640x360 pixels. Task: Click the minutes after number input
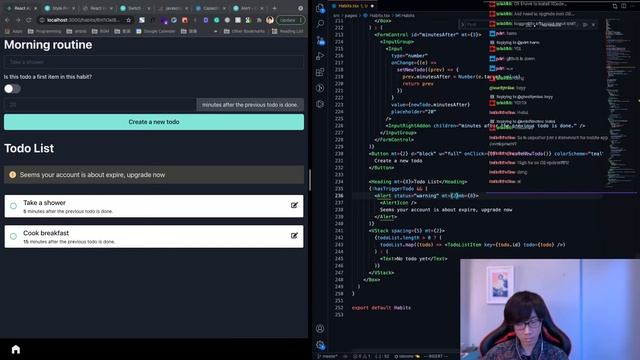coord(100,105)
